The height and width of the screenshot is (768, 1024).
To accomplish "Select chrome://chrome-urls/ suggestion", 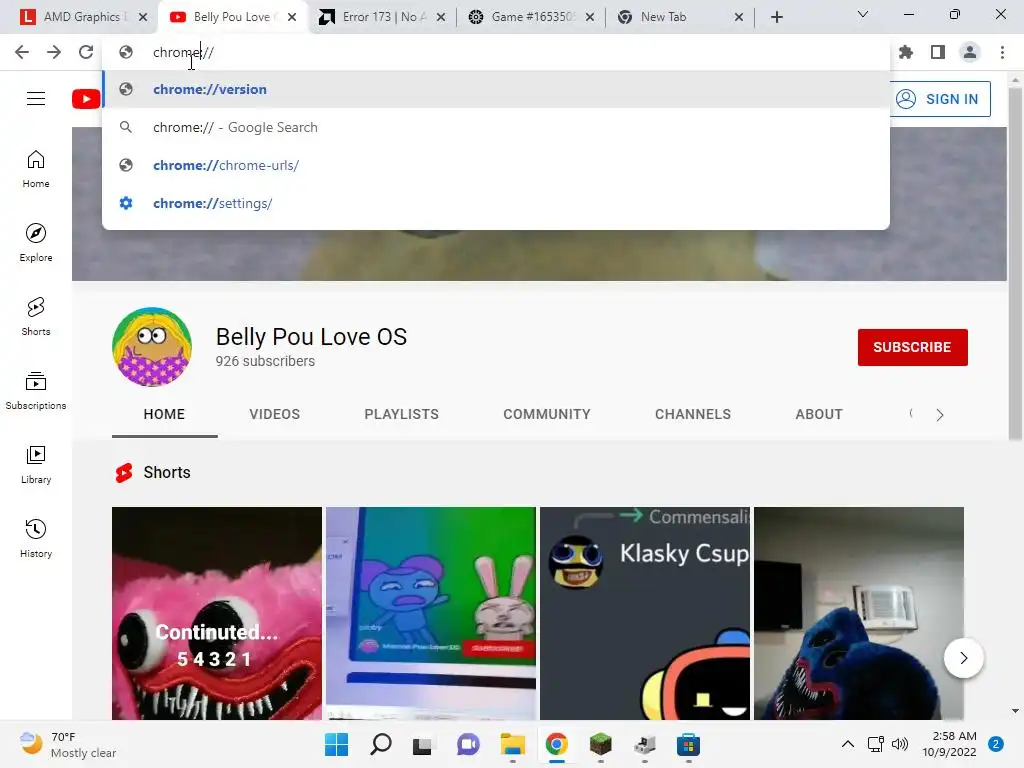I will click(496, 165).
